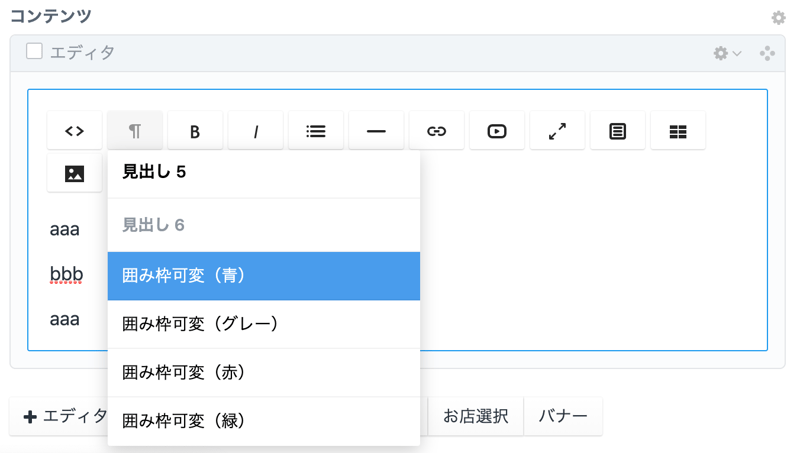The width and height of the screenshot is (800, 453).
Task: Click the バナー button
Action: pyautogui.click(x=563, y=416)
